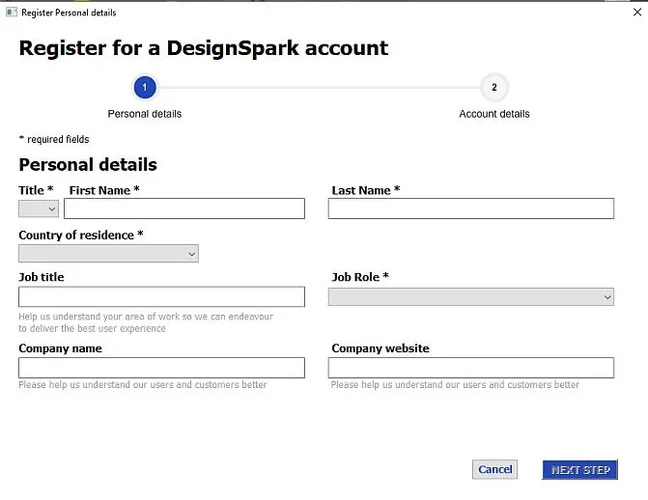Click the required fields note text

coord(54,140)
